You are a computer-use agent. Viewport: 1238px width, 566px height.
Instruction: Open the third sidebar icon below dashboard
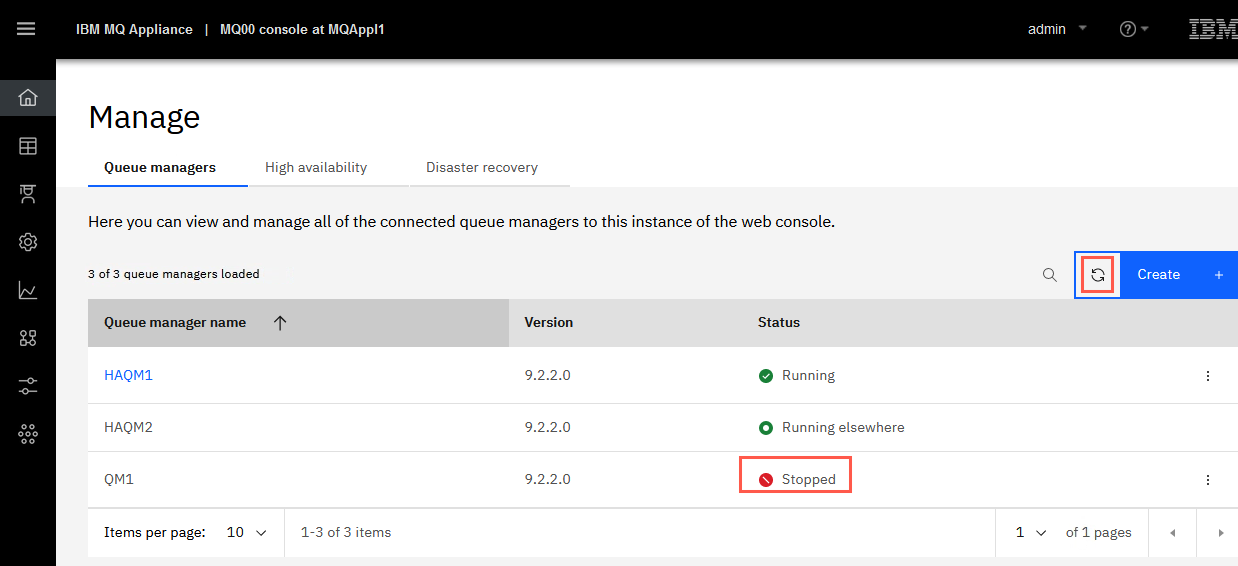click(x=28, y=194)
